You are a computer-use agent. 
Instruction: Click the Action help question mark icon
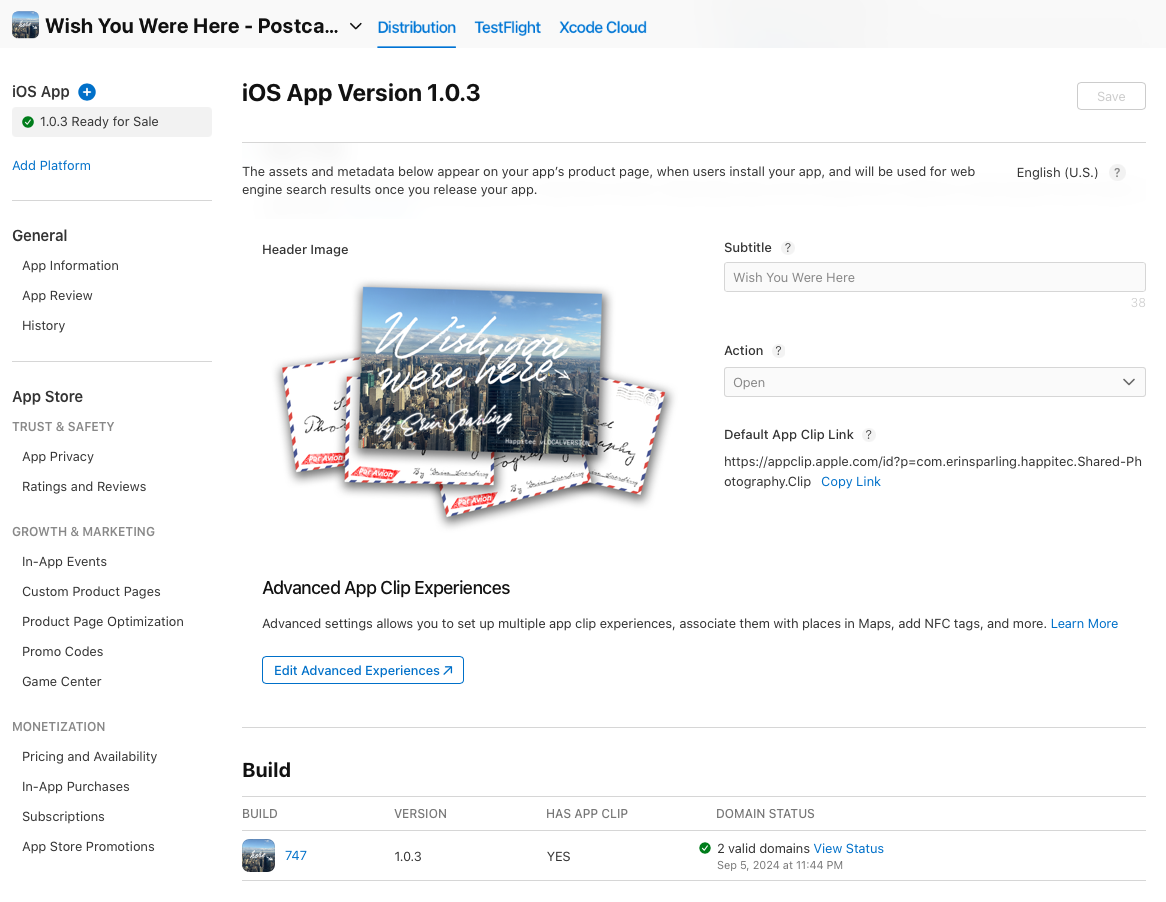click(x=779, y=351)
